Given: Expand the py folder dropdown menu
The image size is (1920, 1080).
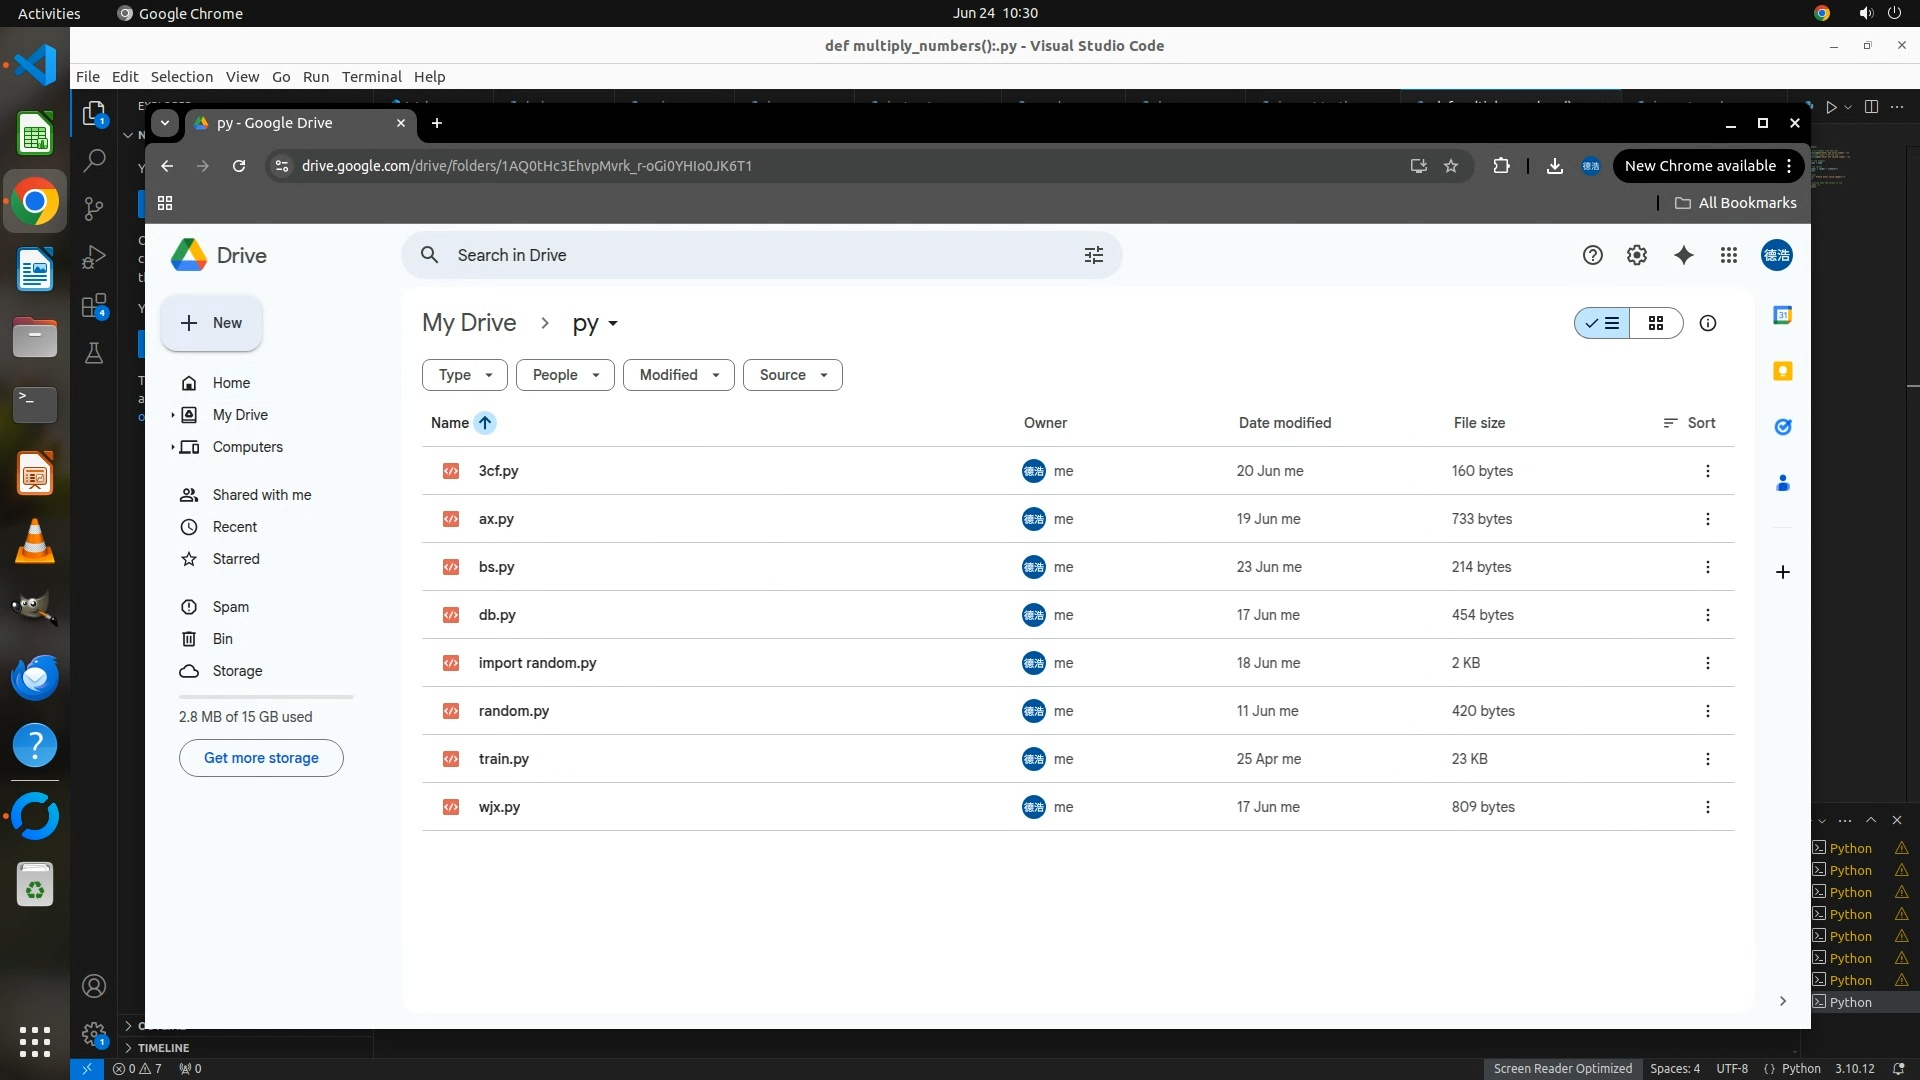Looking at the screenshot, I should point(596,323).
